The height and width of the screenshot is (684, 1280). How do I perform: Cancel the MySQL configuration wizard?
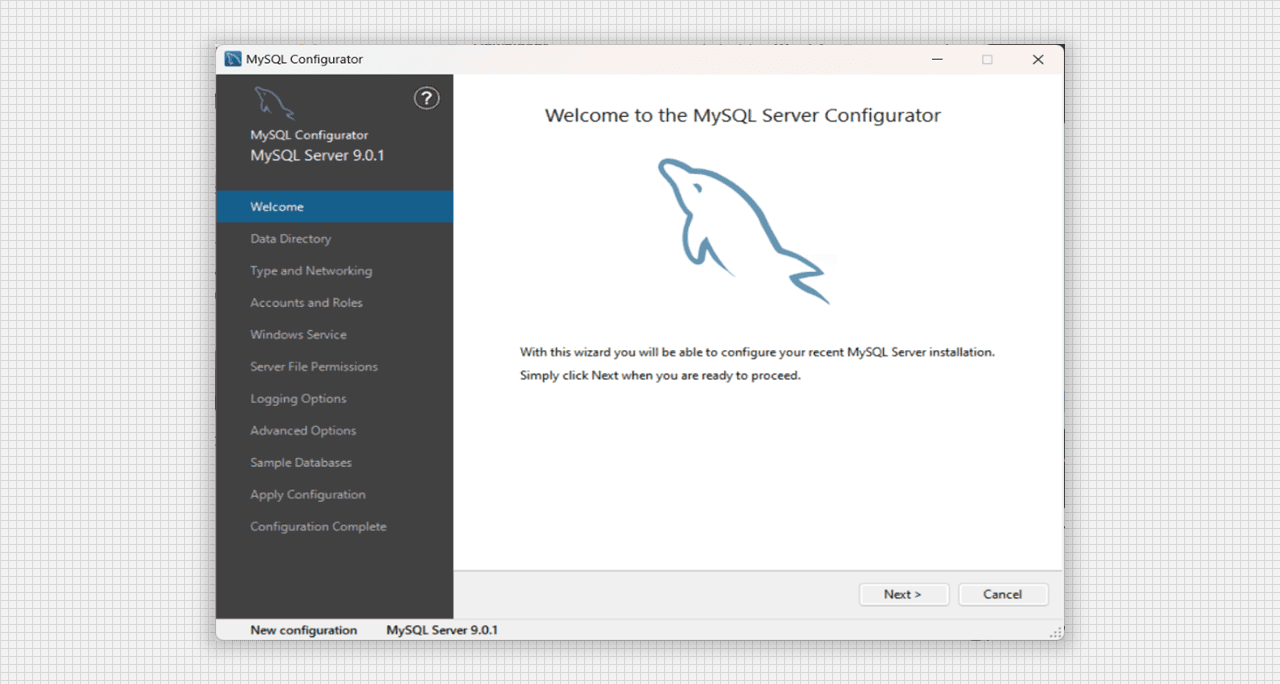coord(1002,594)
